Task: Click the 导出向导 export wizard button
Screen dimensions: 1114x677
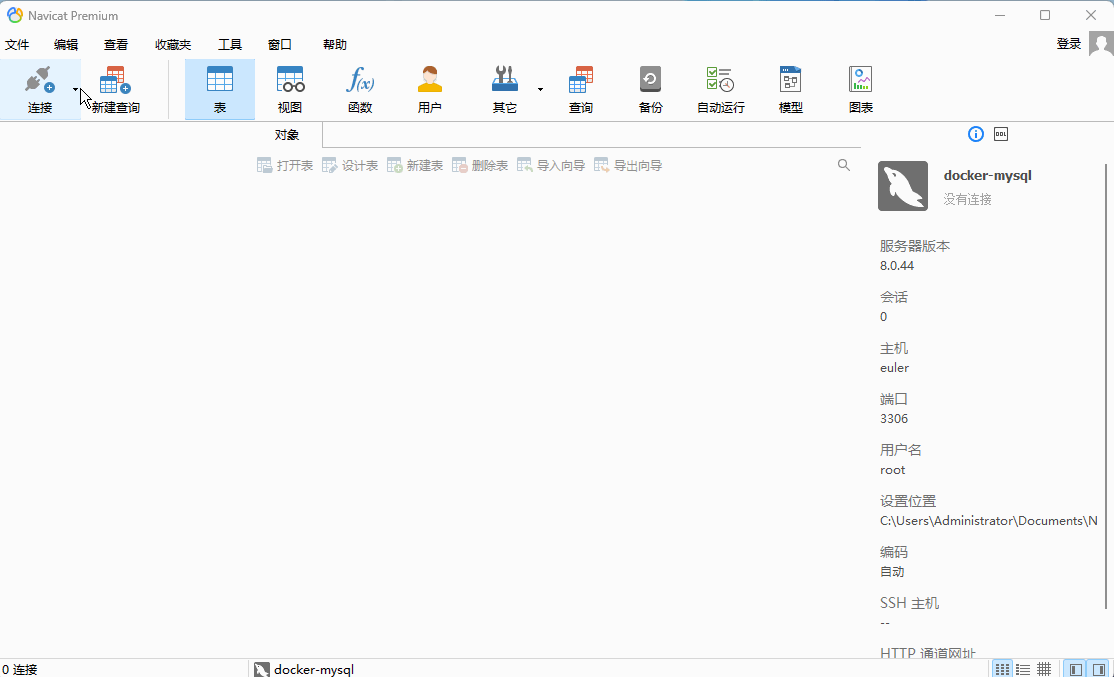Action: 628,166
